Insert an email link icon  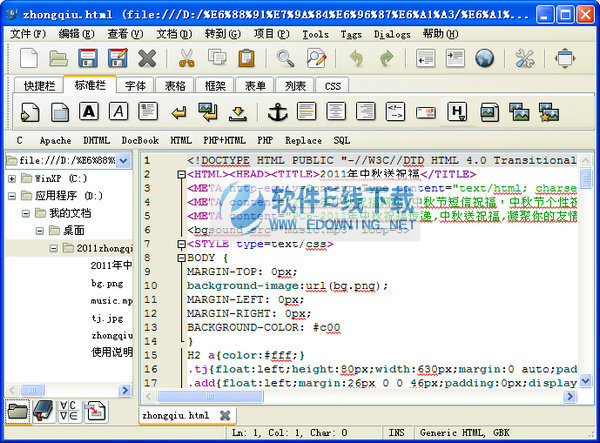click(426, 113)
